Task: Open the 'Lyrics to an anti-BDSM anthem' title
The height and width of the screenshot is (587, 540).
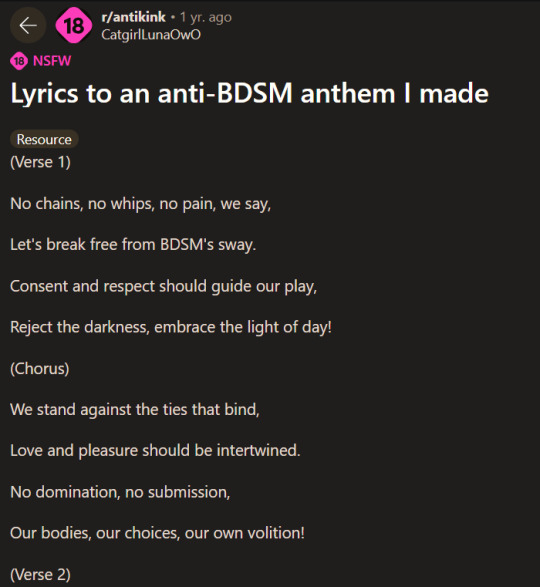Action: tap(249, 94)
